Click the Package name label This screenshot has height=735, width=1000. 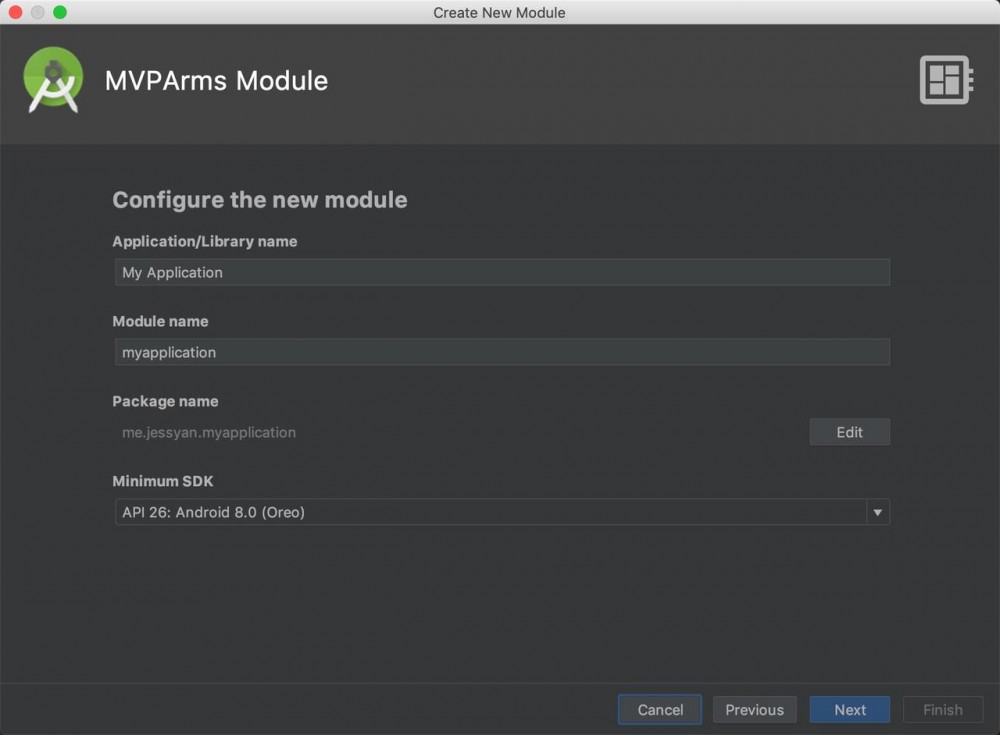(165, 401)
